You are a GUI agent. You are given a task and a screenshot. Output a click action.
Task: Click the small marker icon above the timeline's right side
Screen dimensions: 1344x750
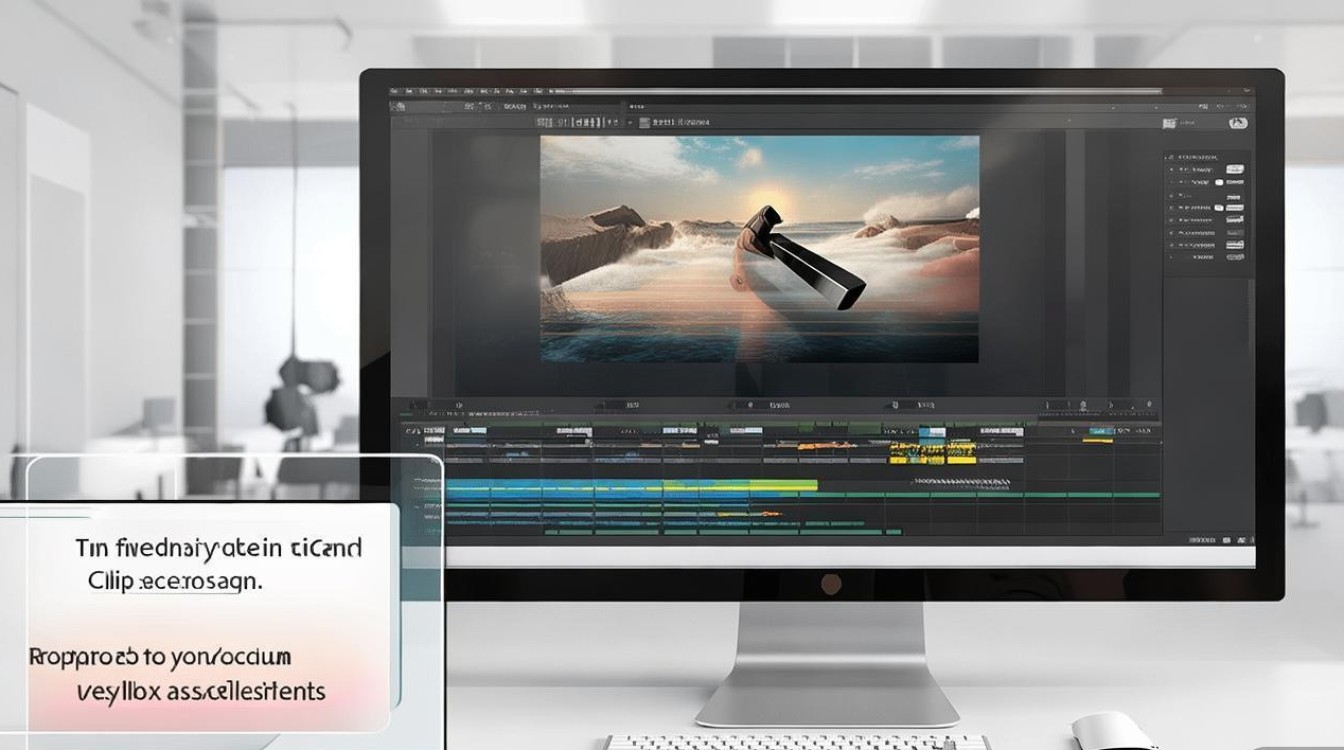[1081, 406]
